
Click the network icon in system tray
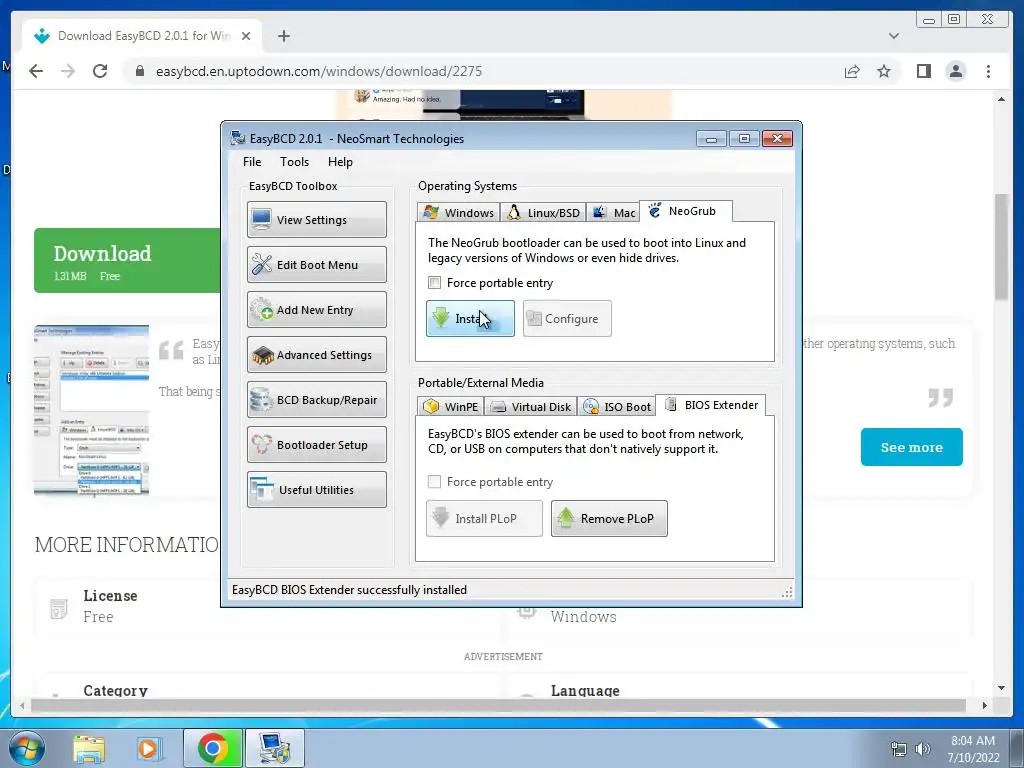coord(899,749)
